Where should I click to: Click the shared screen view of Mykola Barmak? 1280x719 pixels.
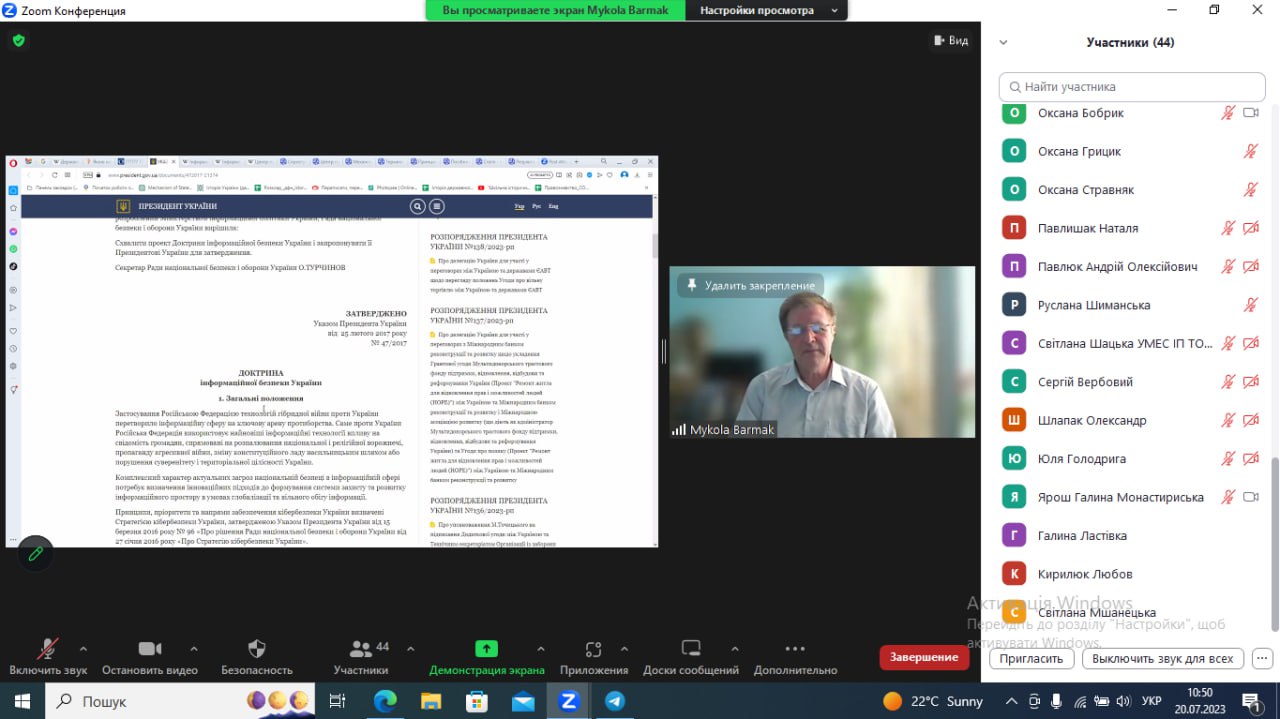tap(331, 351)
